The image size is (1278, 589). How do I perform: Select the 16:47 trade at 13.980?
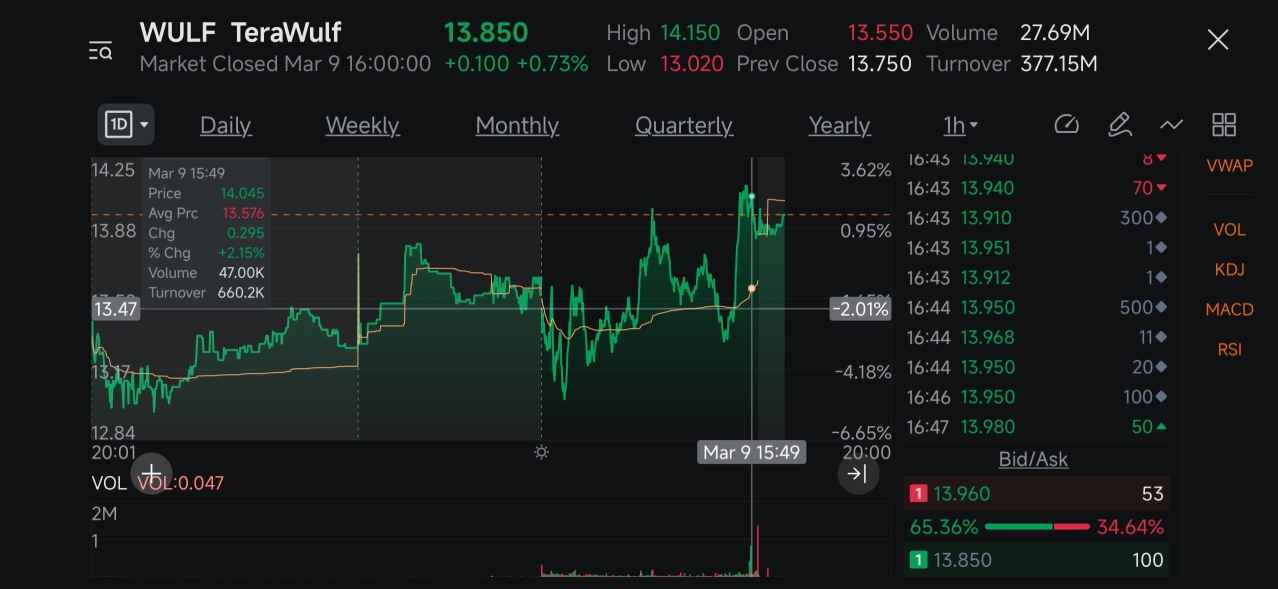pyautogui.click(x=1036, y=426)
